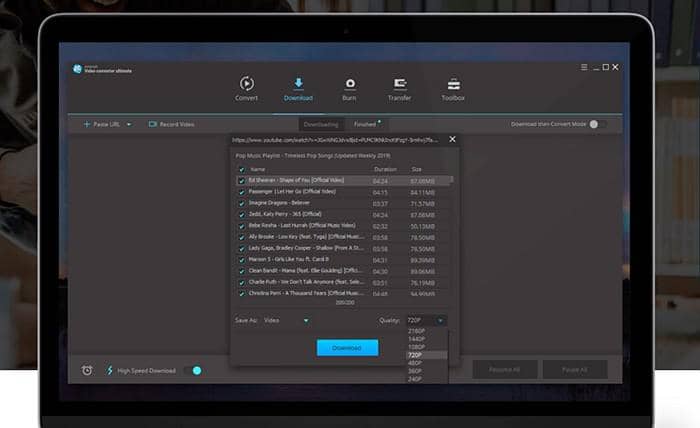Click the blue Download button
700x428 pixels.
(x=347, y=347)
